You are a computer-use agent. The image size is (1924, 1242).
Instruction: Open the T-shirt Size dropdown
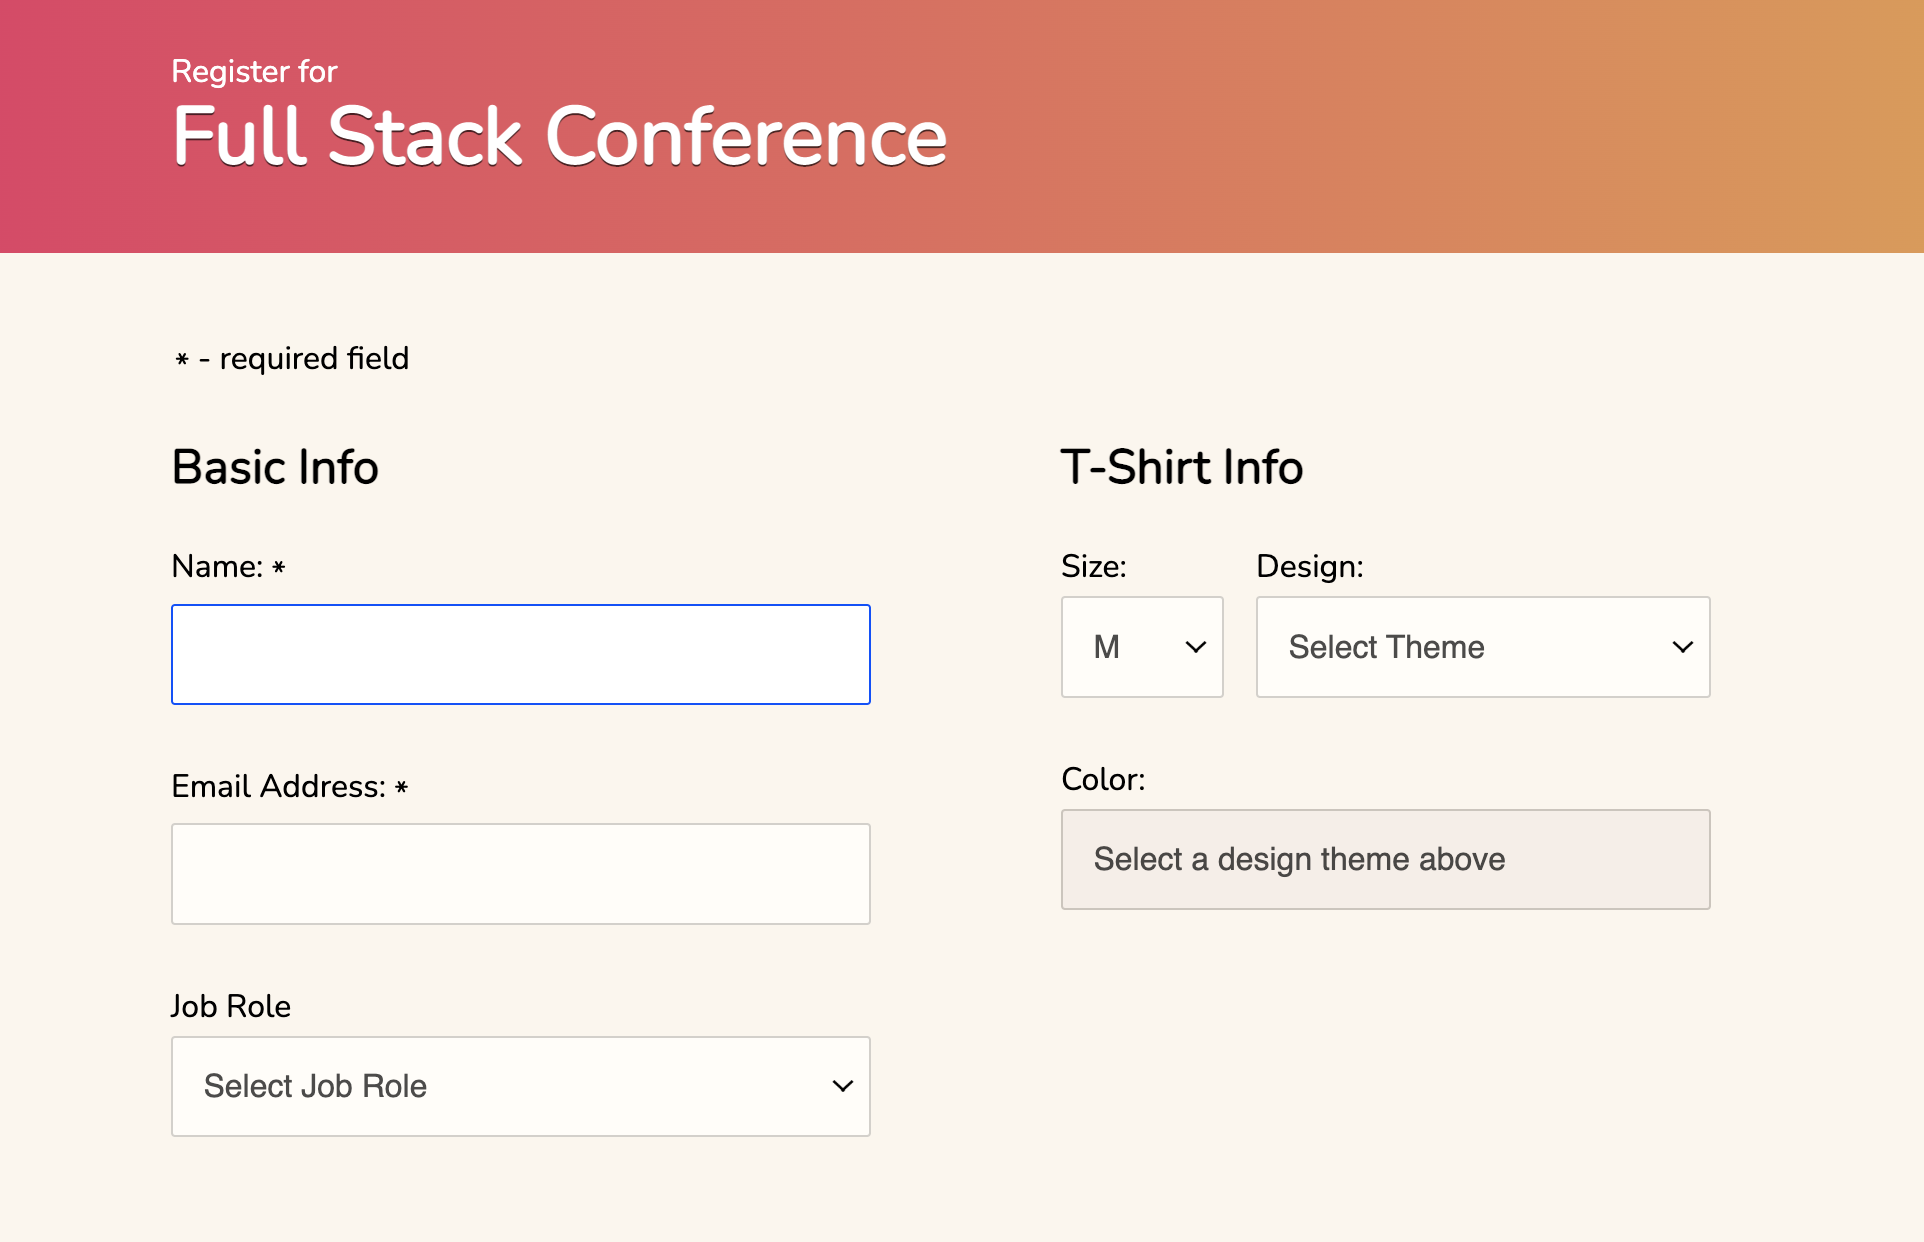point(1142,647)
